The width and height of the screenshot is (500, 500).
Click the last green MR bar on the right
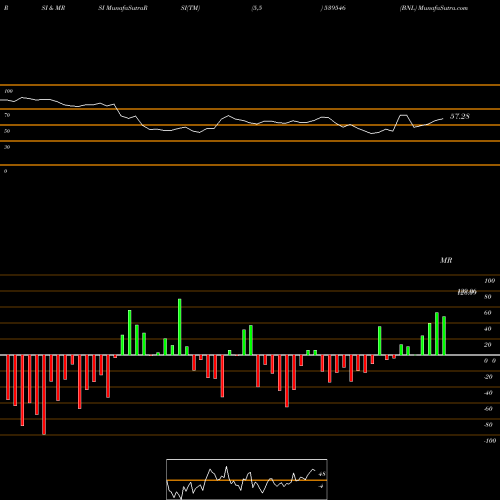coord(444,336)
